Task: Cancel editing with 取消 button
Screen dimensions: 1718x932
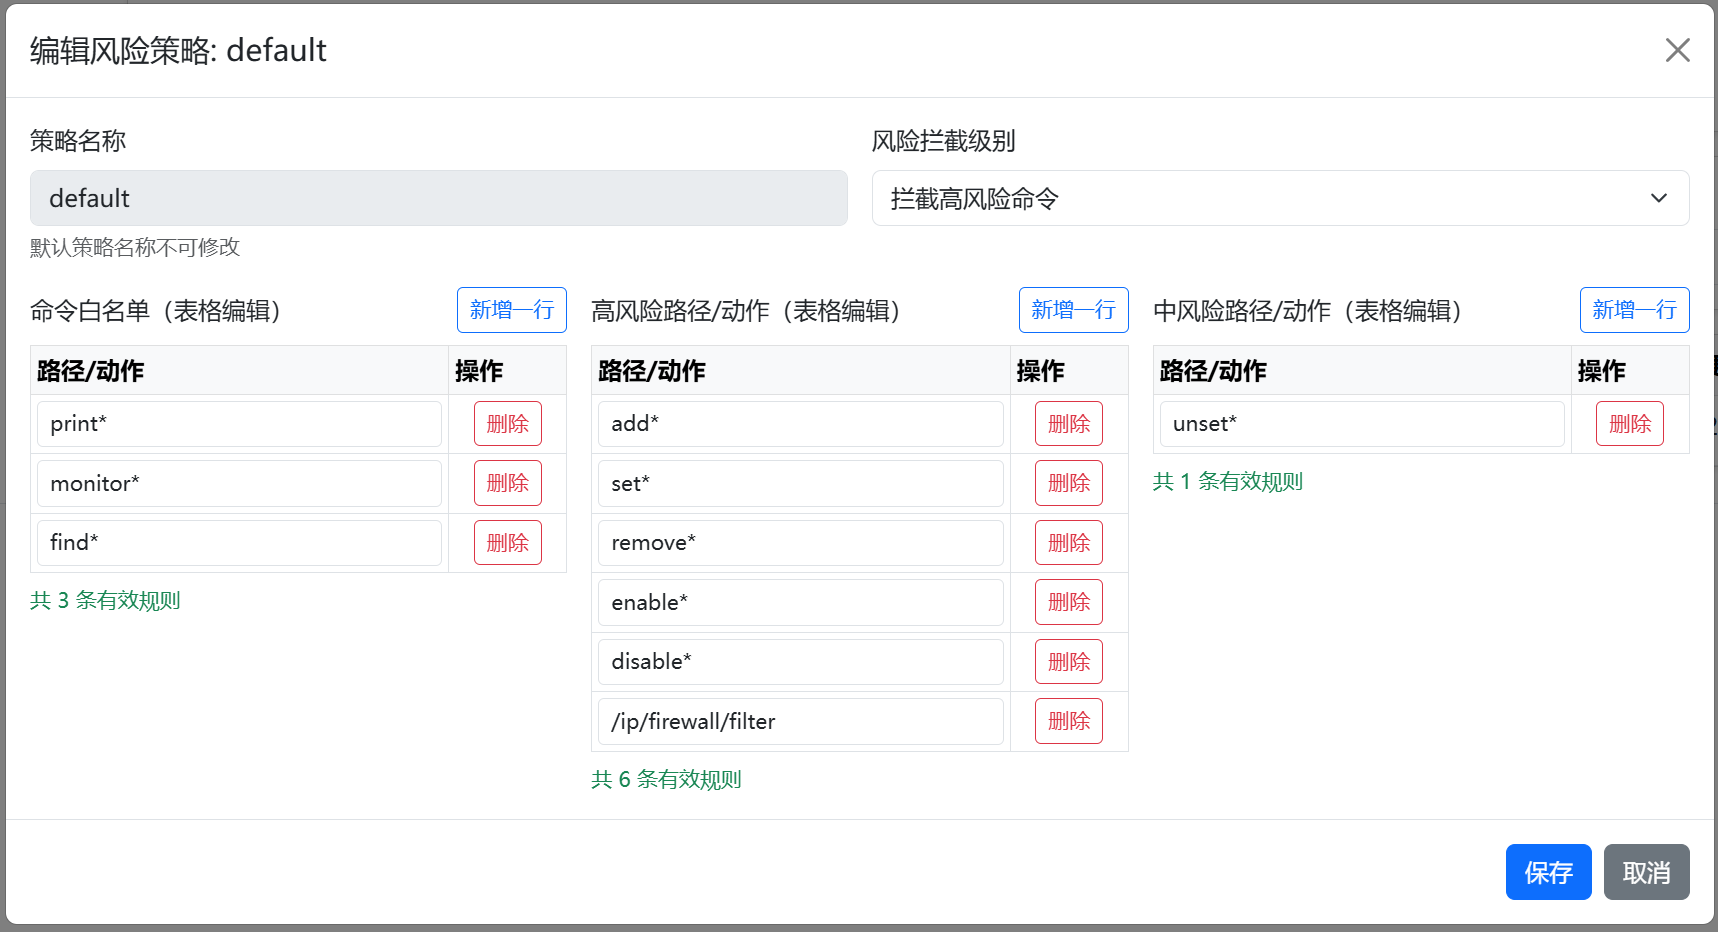Action: (1646, 872)
